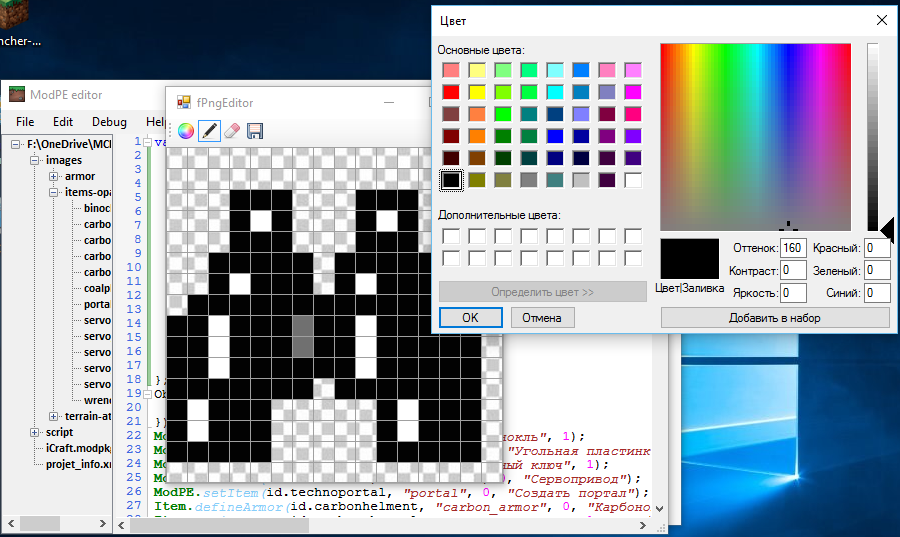Pick the white basic color swatch
The image size is (900, 537).
(633, 180)
